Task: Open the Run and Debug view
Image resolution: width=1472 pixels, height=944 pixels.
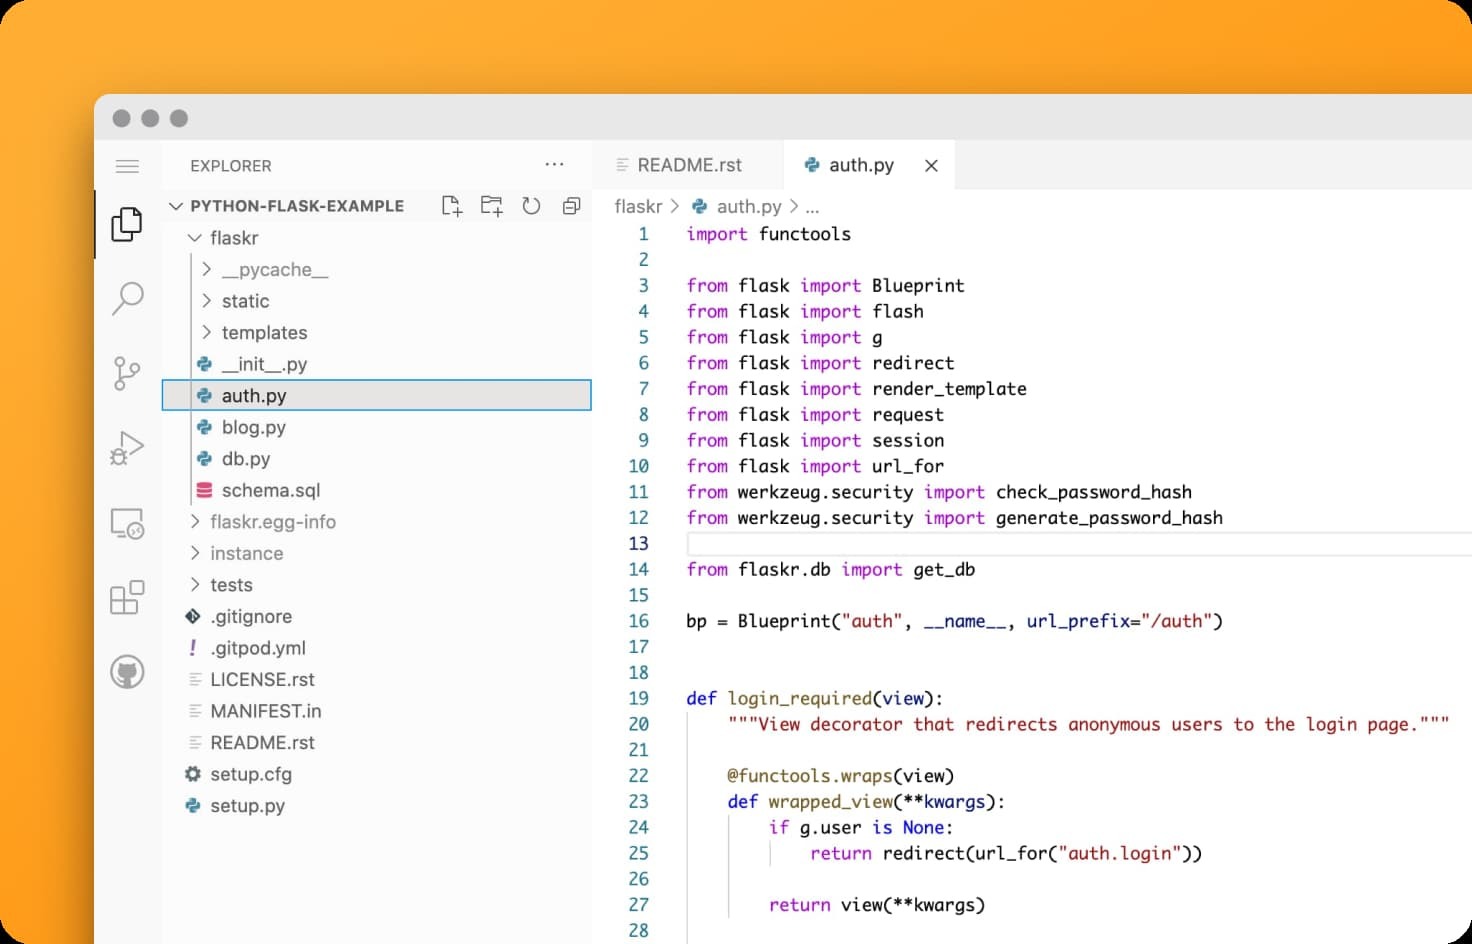Action: click(x=127, y=447)
